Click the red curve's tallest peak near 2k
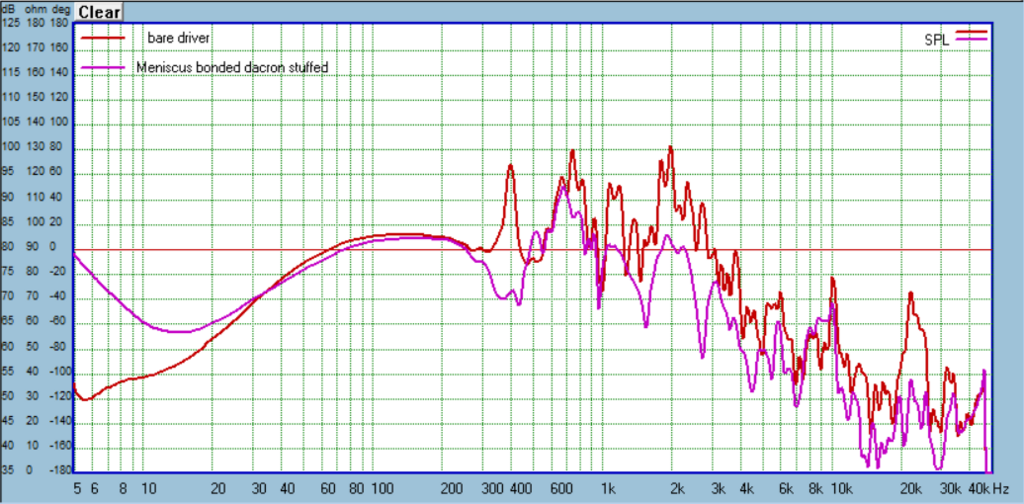 click(670, 148)
